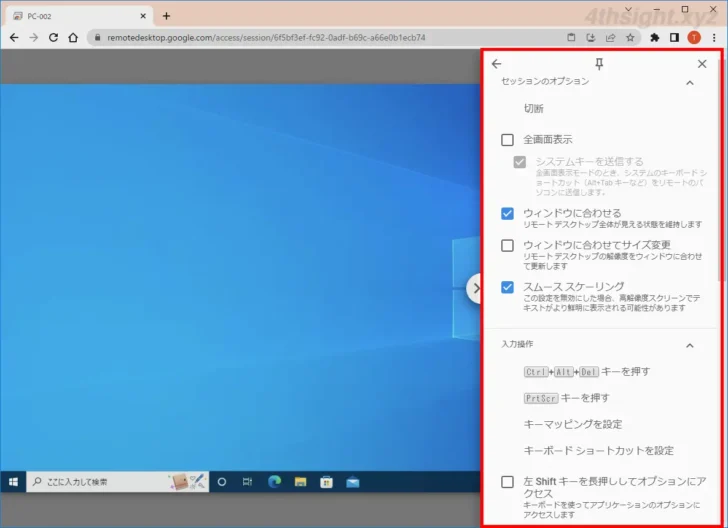Go back in the session options panel
Image resolution: width=728 pixels, height=528 pixels.
[496, 64]
